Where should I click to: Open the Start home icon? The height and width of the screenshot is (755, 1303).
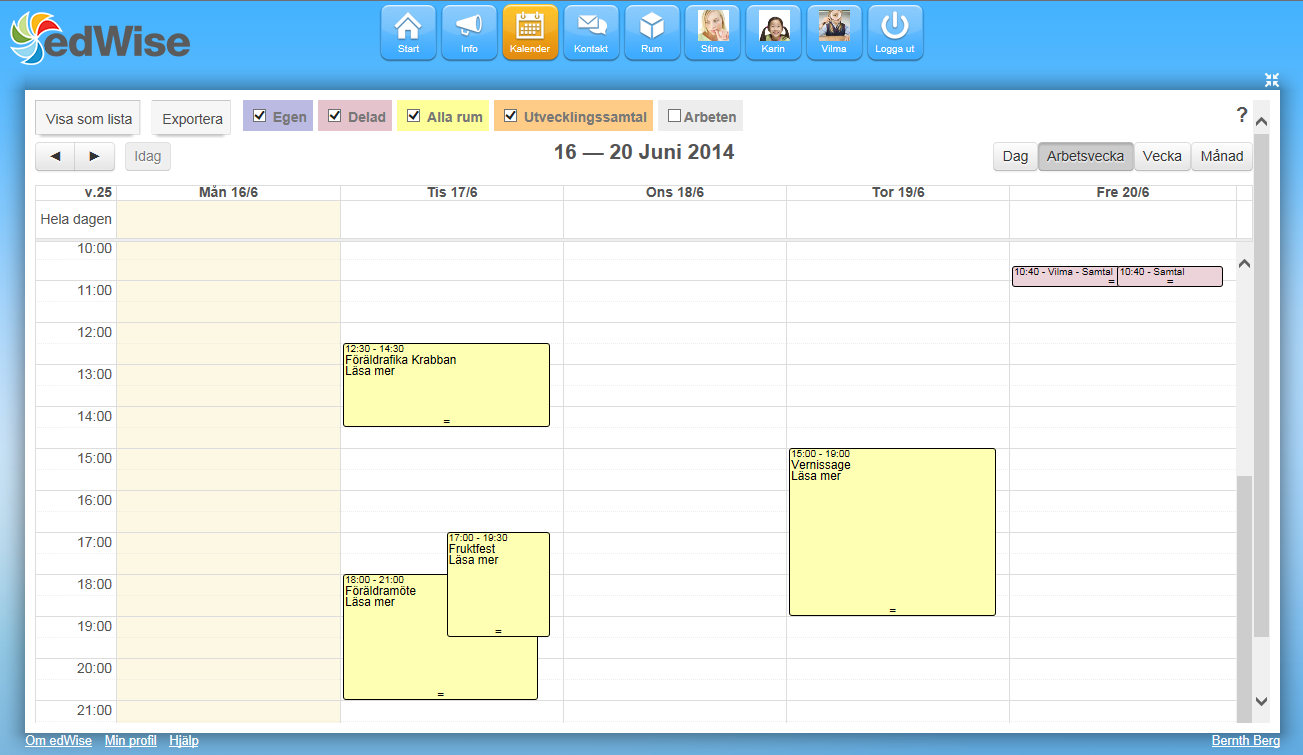pos(408,33)
